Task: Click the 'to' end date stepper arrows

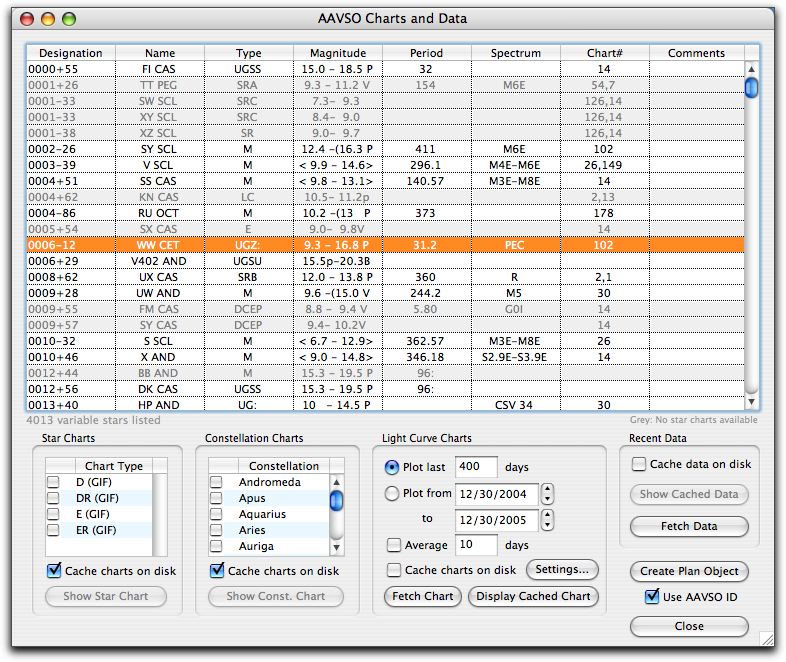Action: pos(548,520)
